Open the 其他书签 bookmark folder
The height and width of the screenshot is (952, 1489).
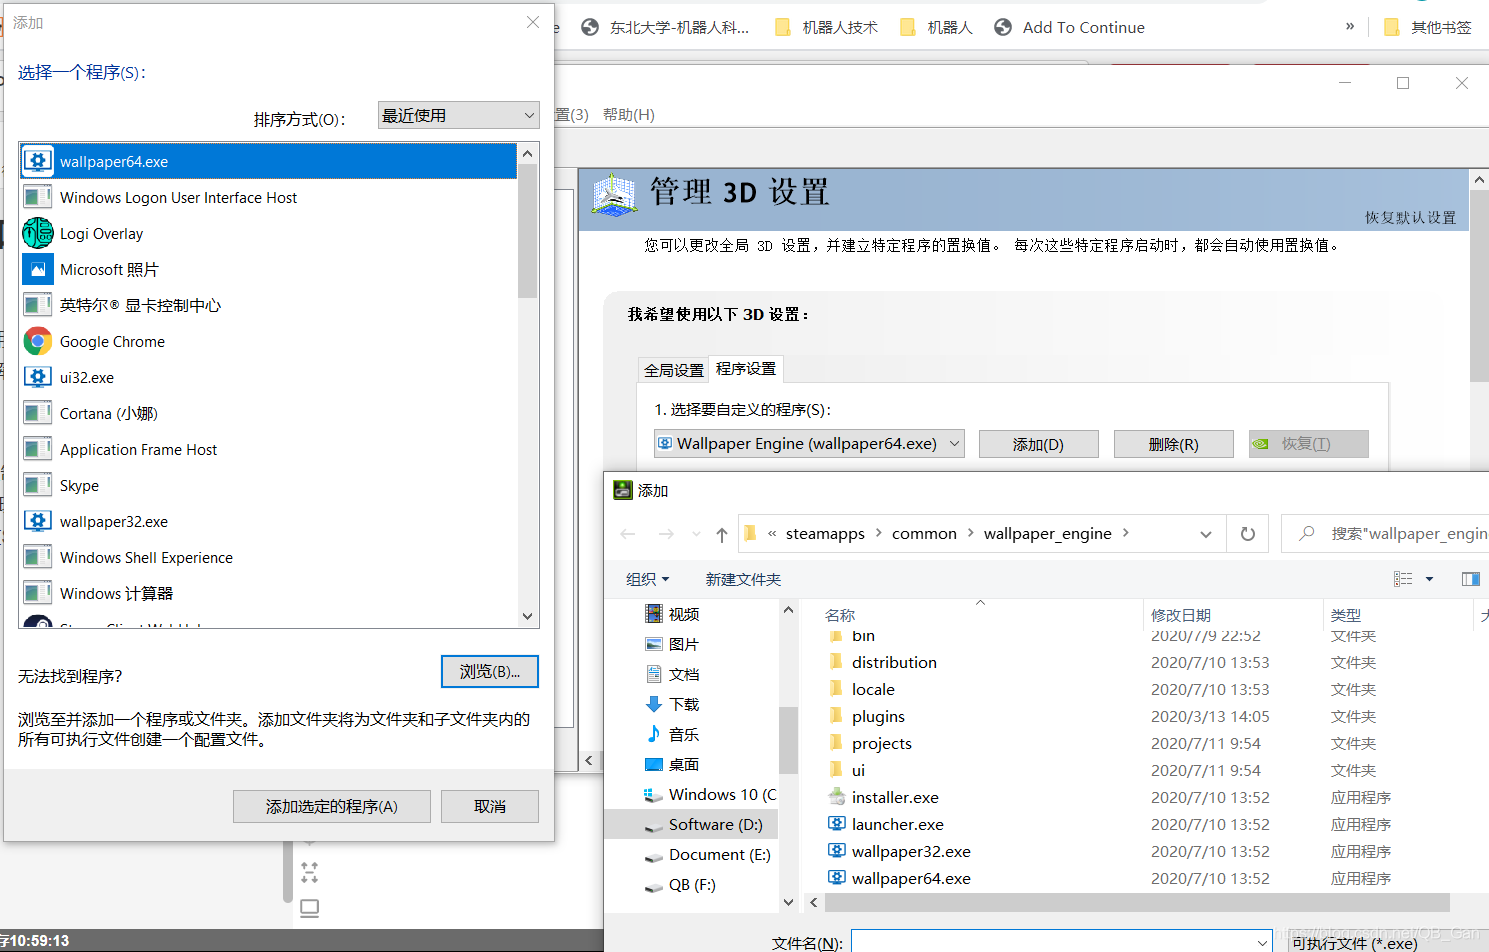coord(1428,27)
